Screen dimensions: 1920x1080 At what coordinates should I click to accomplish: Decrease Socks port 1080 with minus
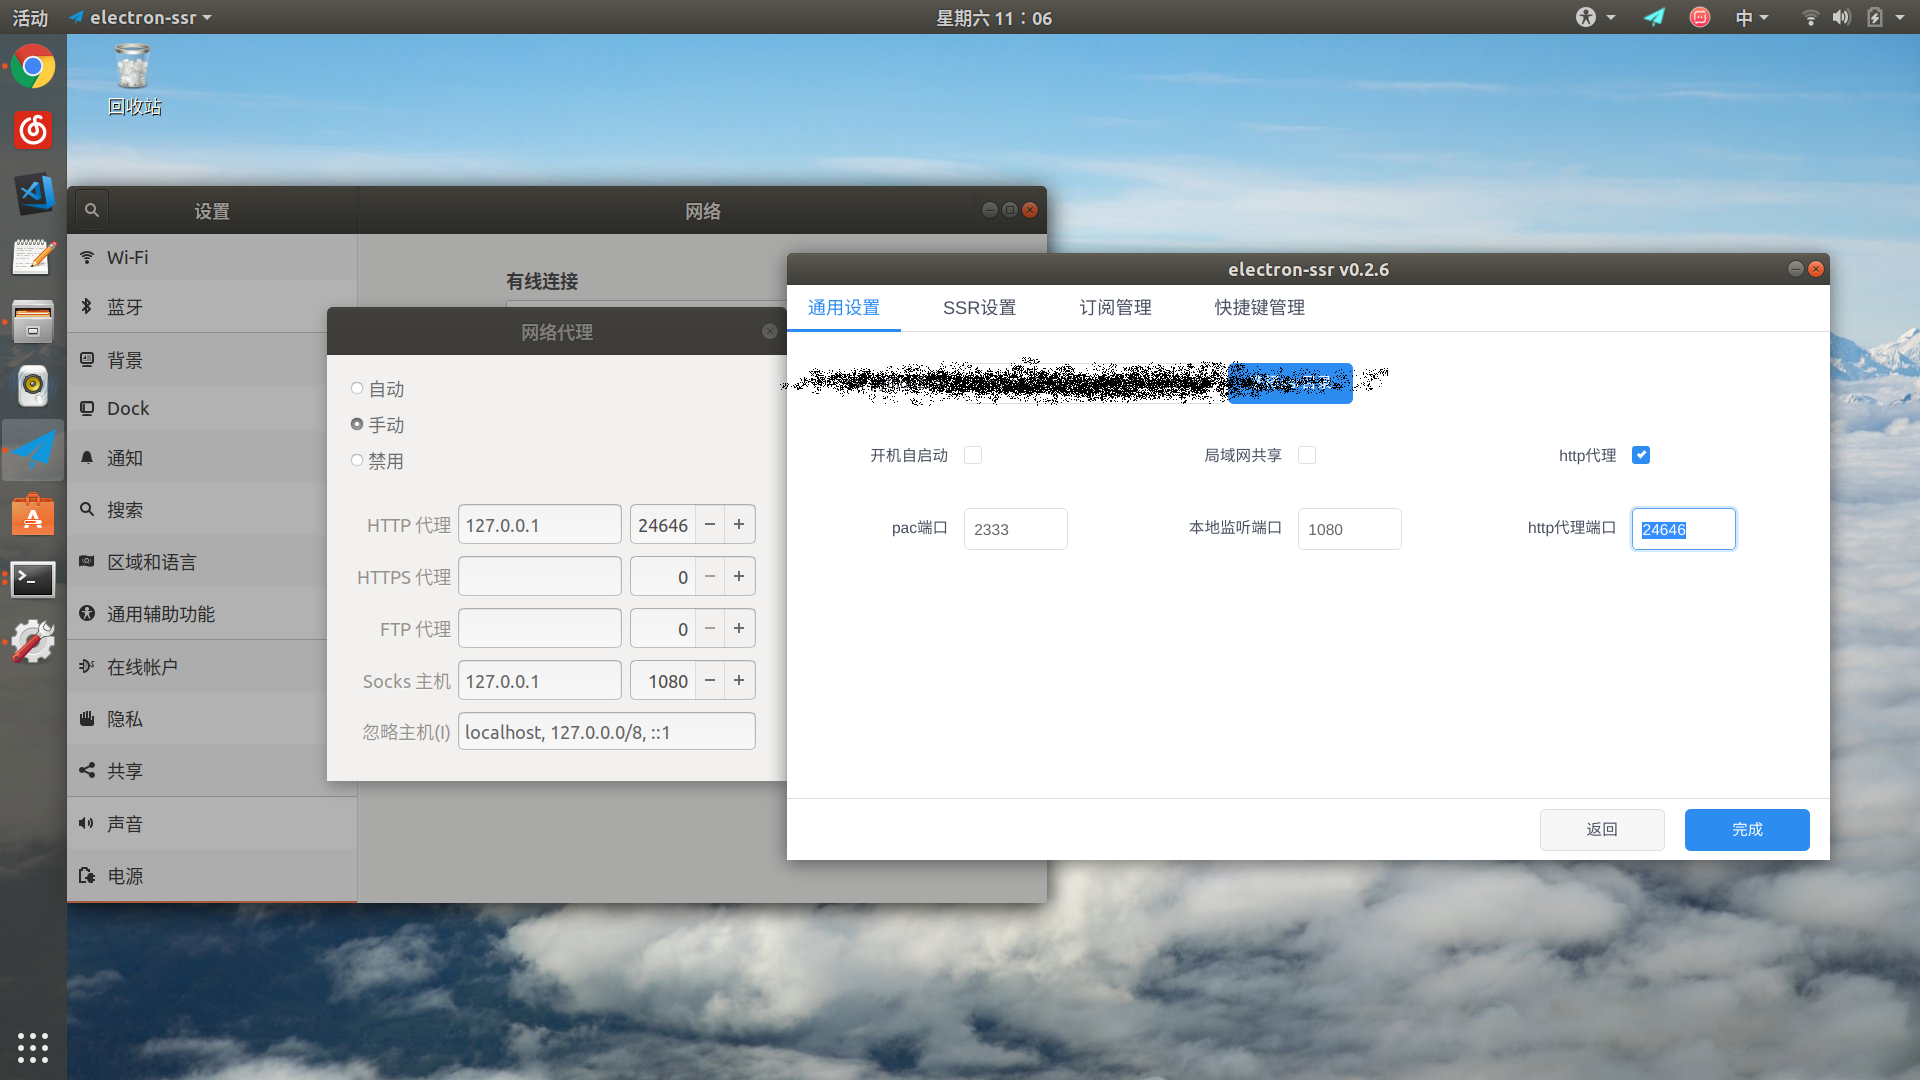click(710, 681)
